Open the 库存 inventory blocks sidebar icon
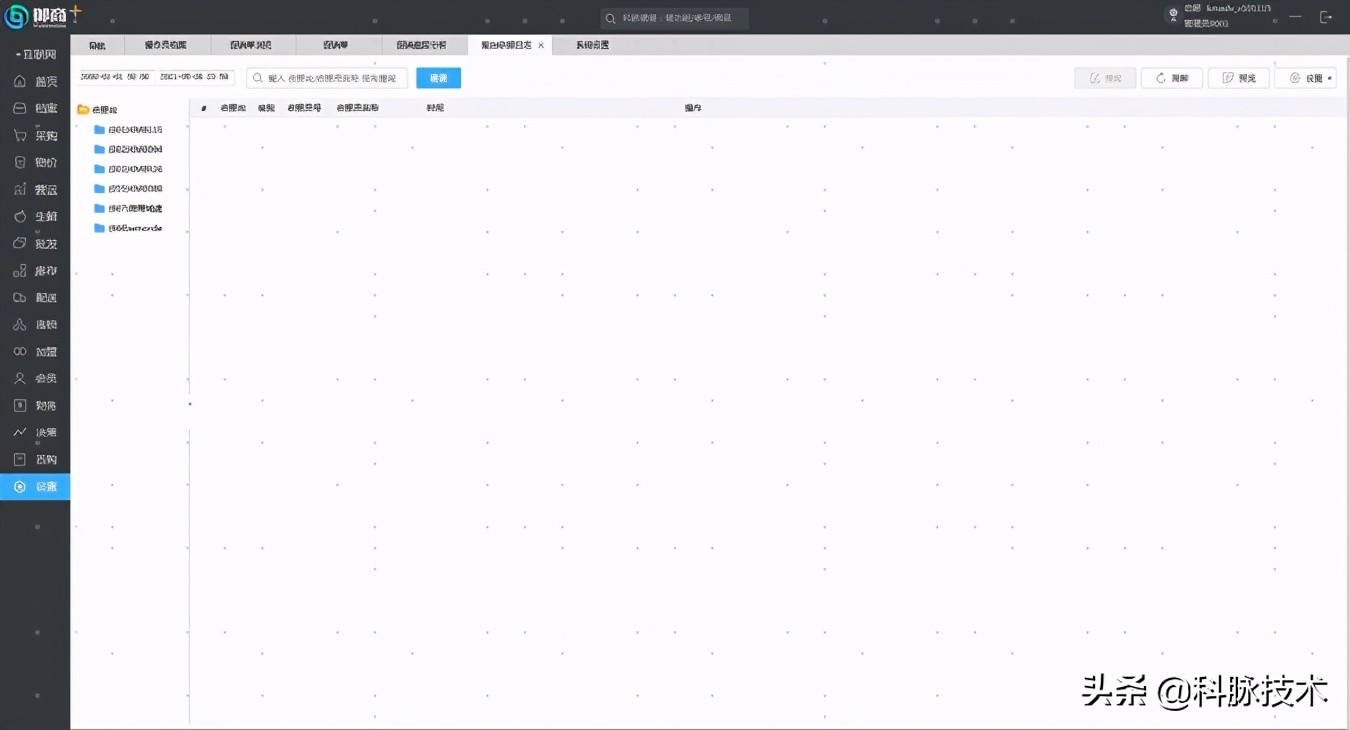The height and width of the screenshot is (730, 1350). coord(19,271)
